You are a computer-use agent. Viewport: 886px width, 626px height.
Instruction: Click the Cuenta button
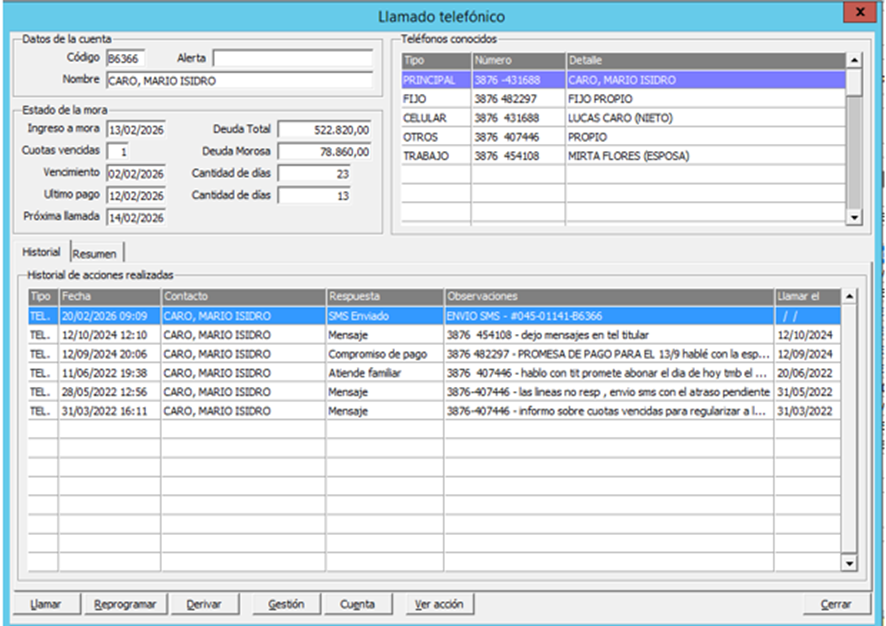click(x=357, y=604)
